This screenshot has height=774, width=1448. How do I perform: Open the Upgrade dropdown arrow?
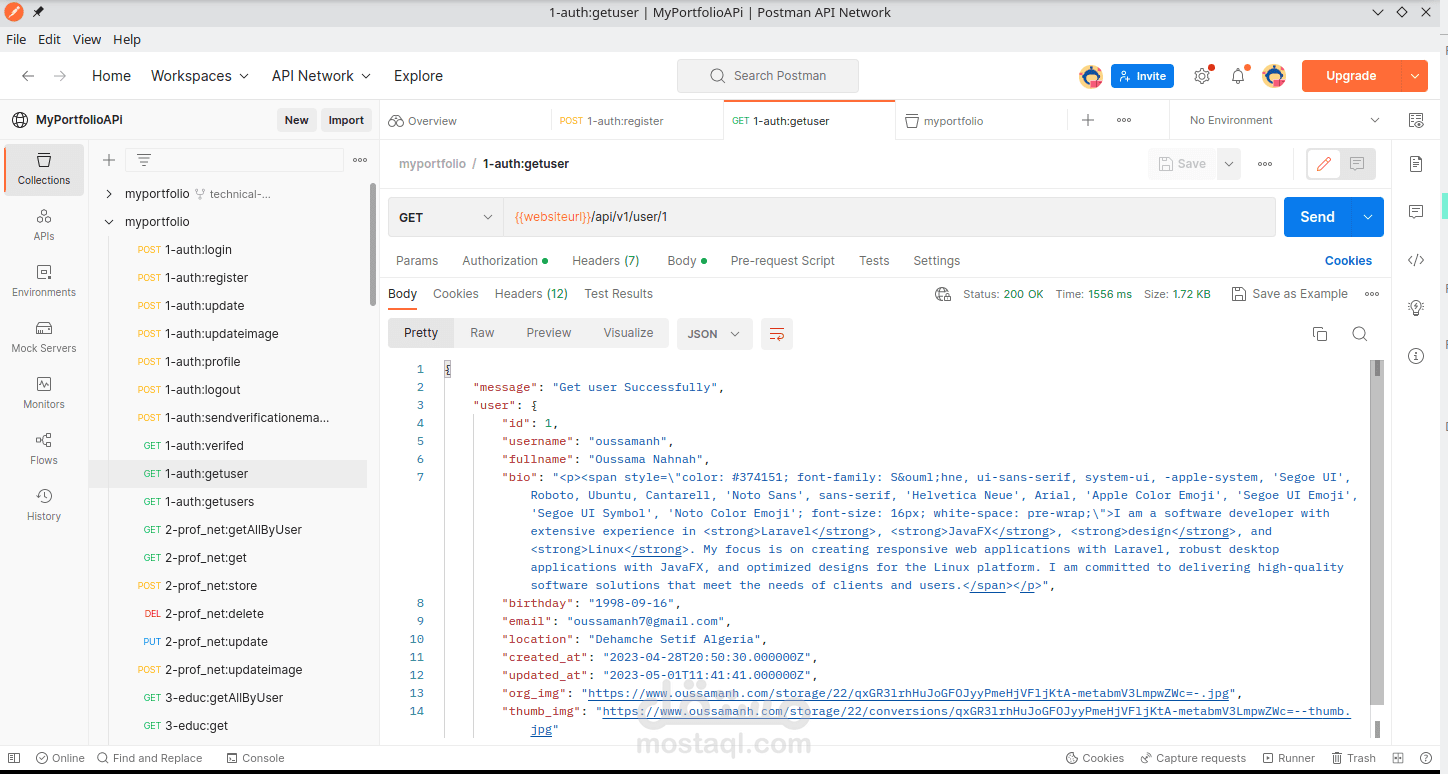[1414, 76]
